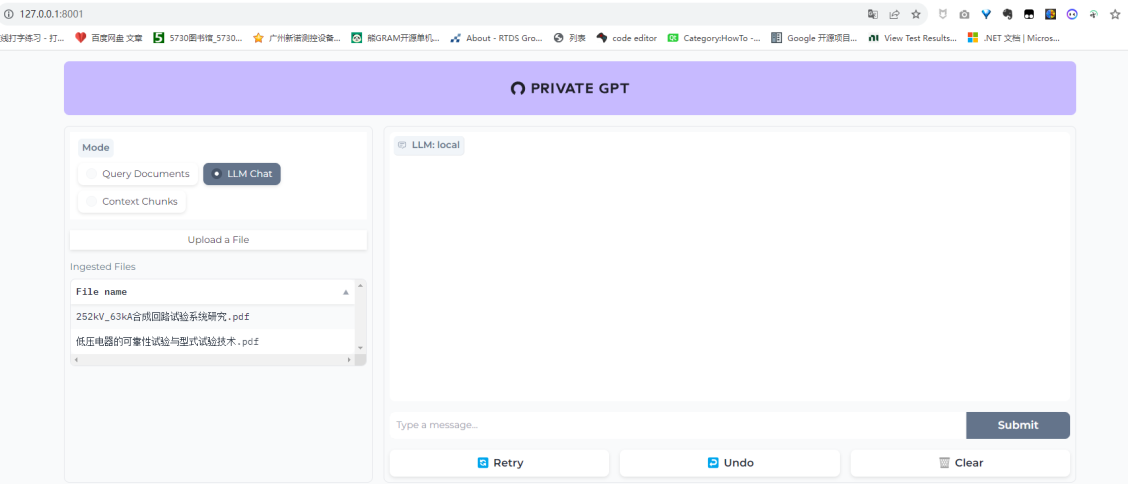The height and width of the screenshot is (484, 1128).
Task: Bookmark this page with the star icon
Action: coord(916,14)
